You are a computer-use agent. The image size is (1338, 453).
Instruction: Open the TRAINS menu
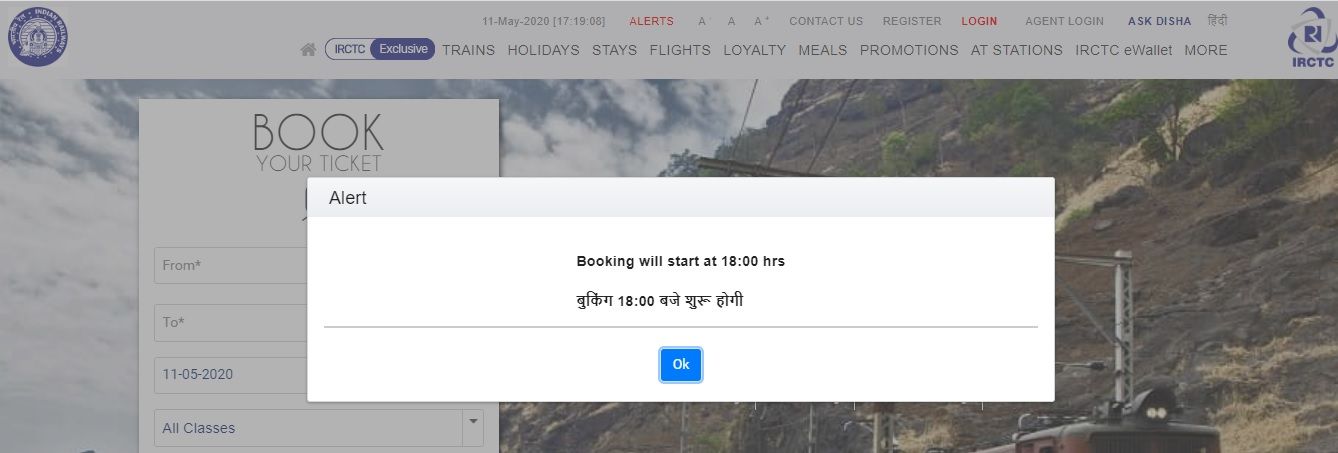(x=468, y=50)
